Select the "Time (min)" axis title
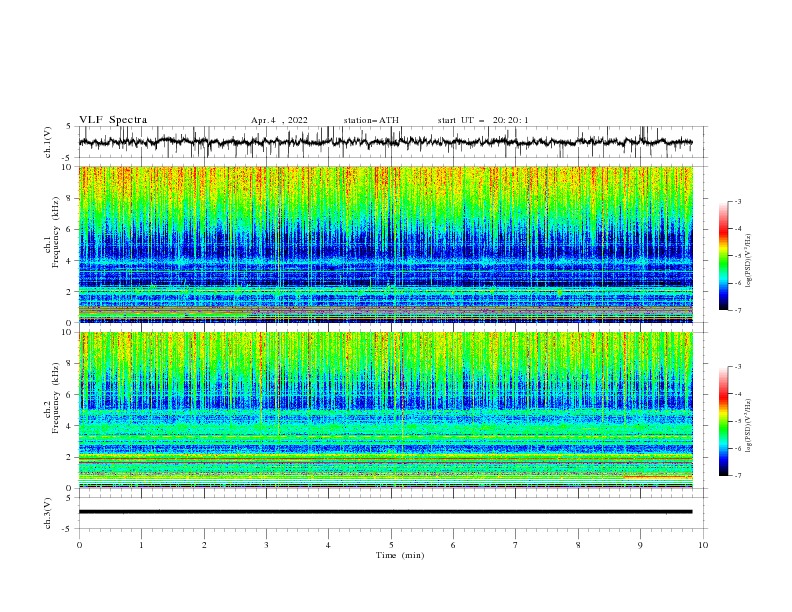 click(400, 555)
